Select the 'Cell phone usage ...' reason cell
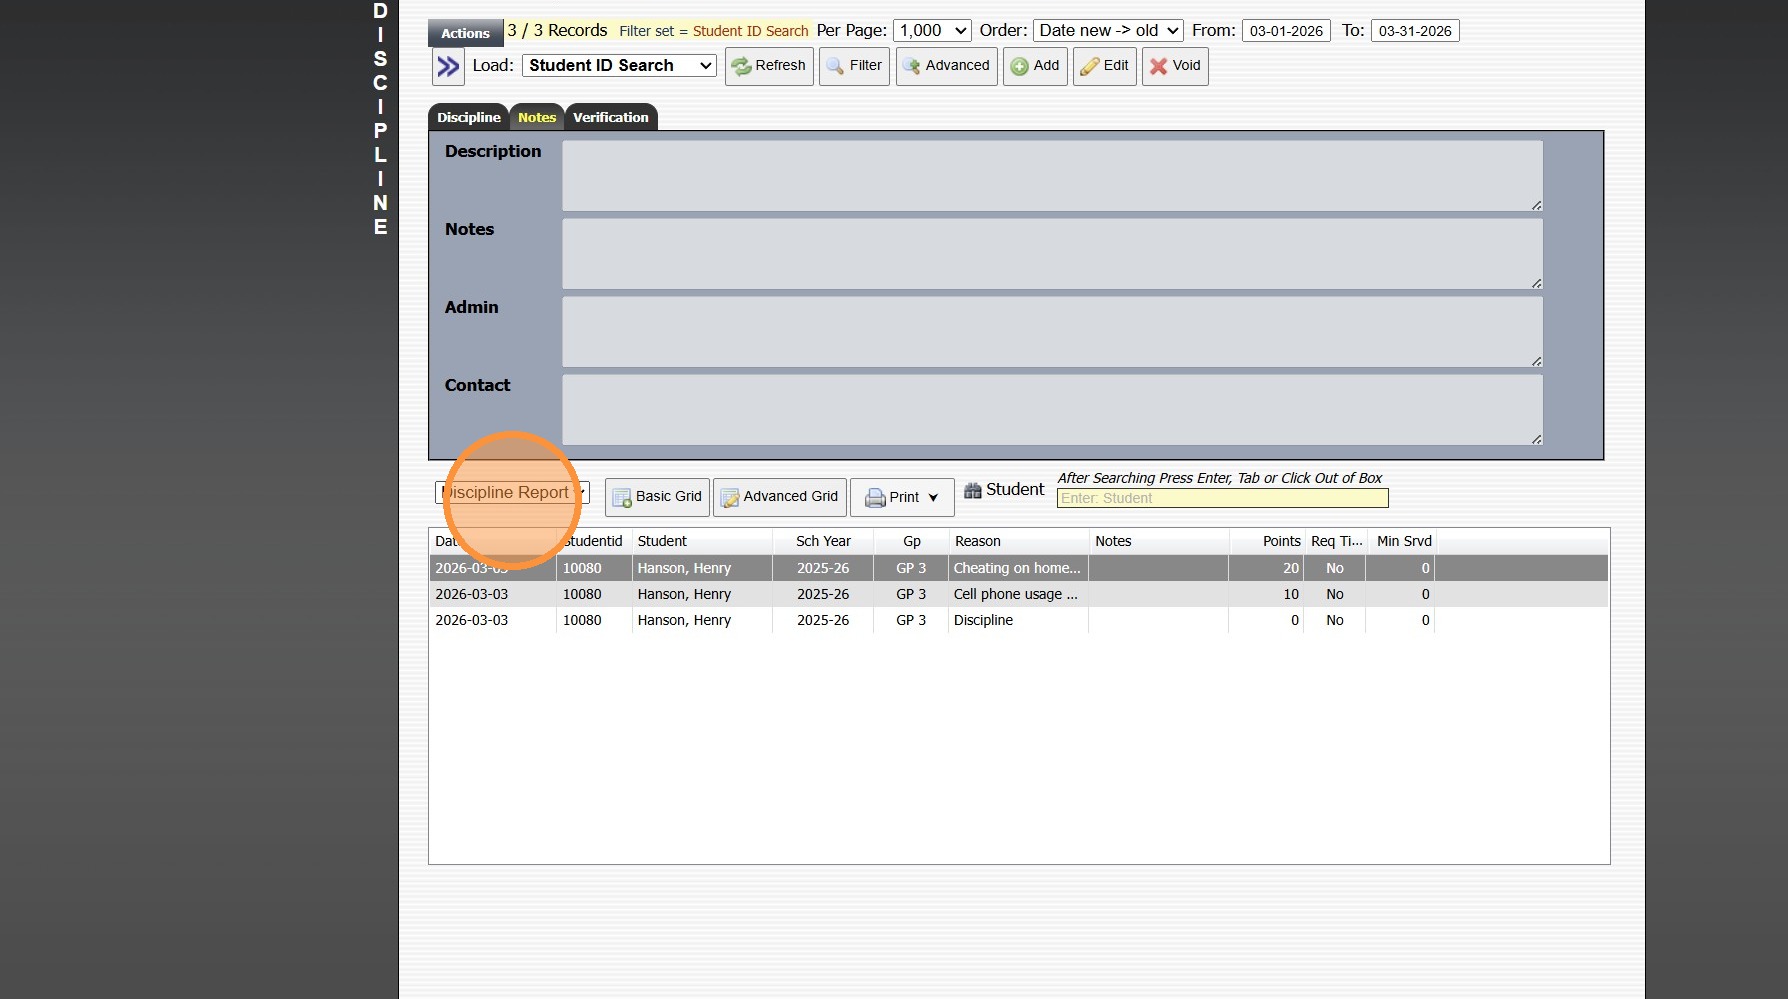 pyautogui.click(x=1018, y=594)
